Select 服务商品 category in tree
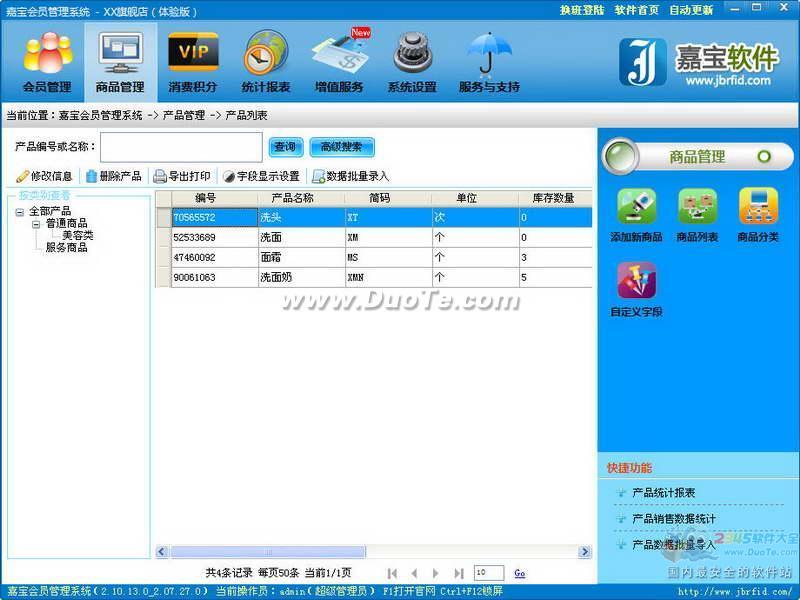This screenshot has width=800, height=600. tap(66, 247)
